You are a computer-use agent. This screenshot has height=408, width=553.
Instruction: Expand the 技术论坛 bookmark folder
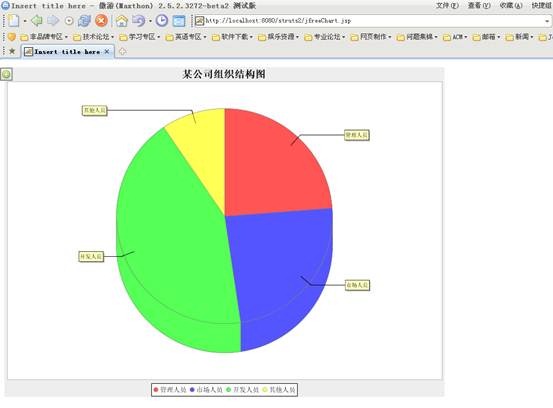tap(93, 37)
